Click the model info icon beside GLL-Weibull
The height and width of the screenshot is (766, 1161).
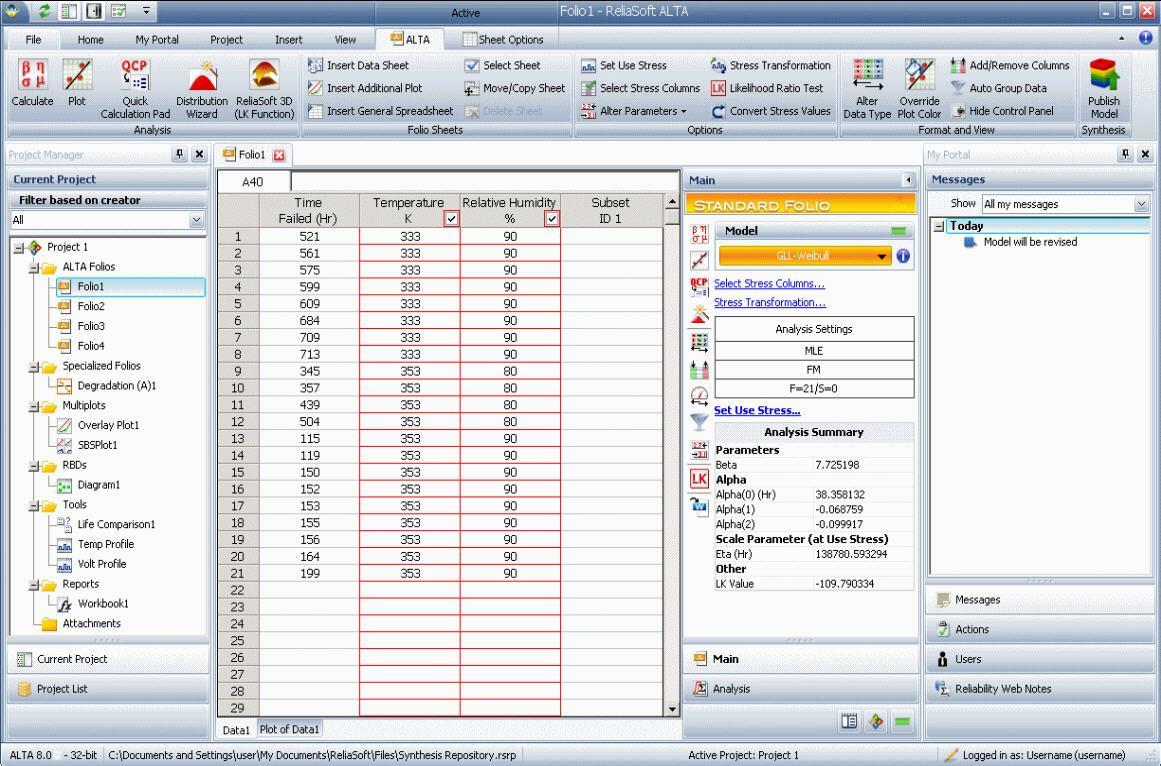(903, 256)
